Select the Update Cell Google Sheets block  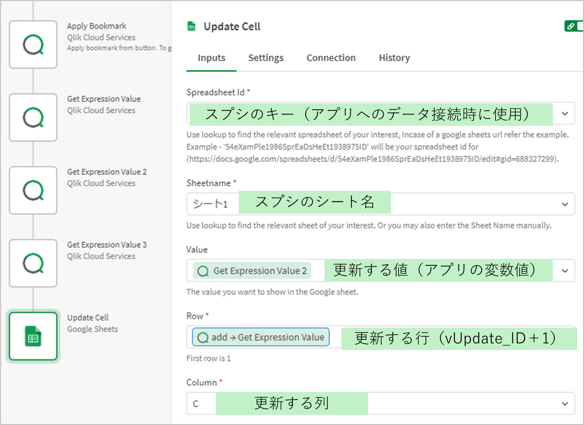click(x=33, y=336)
